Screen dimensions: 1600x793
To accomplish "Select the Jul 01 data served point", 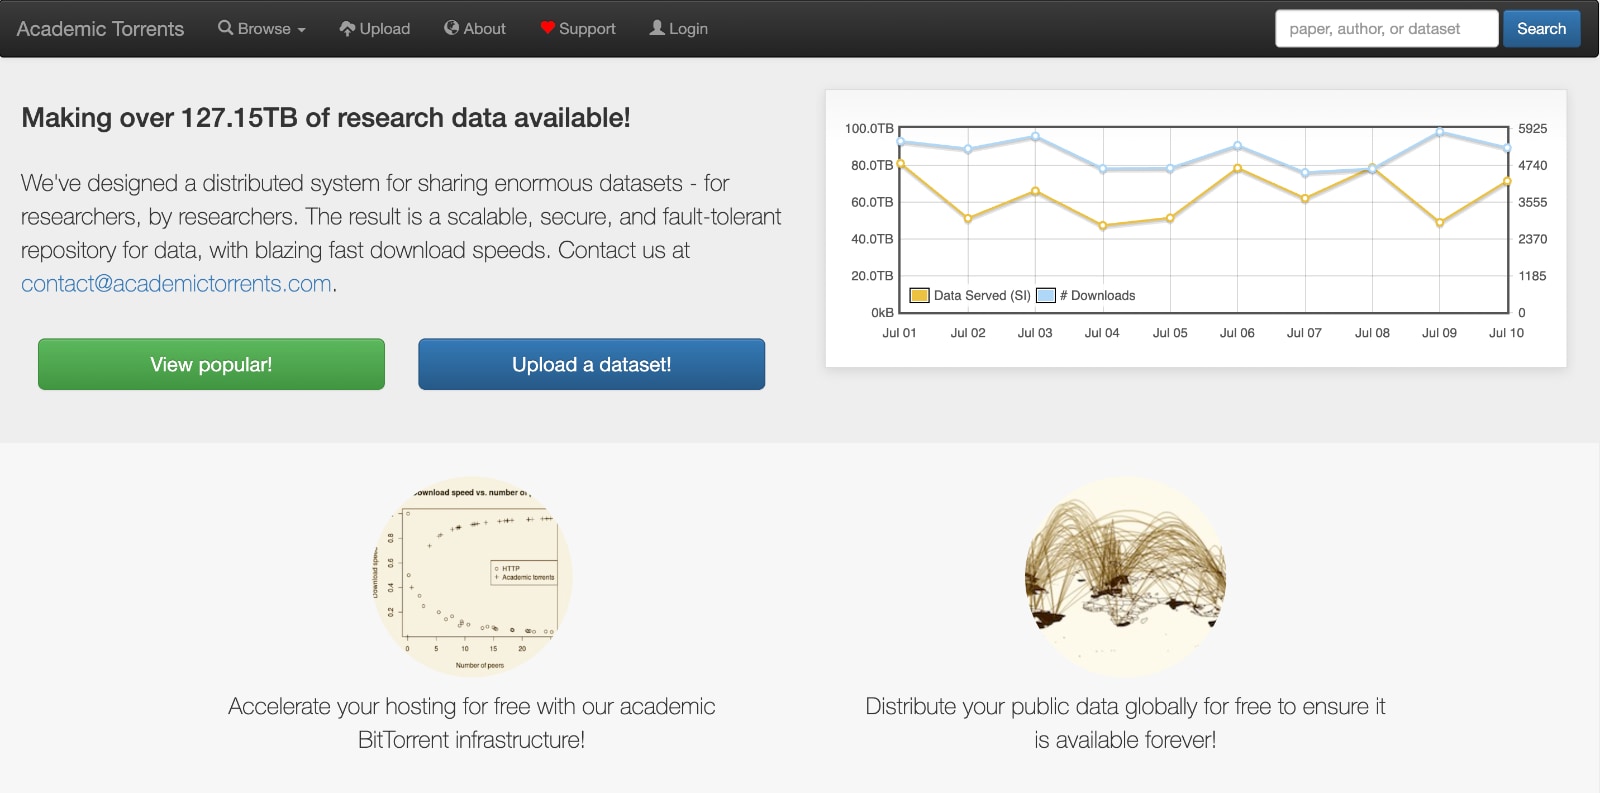I will coord(901,163).
